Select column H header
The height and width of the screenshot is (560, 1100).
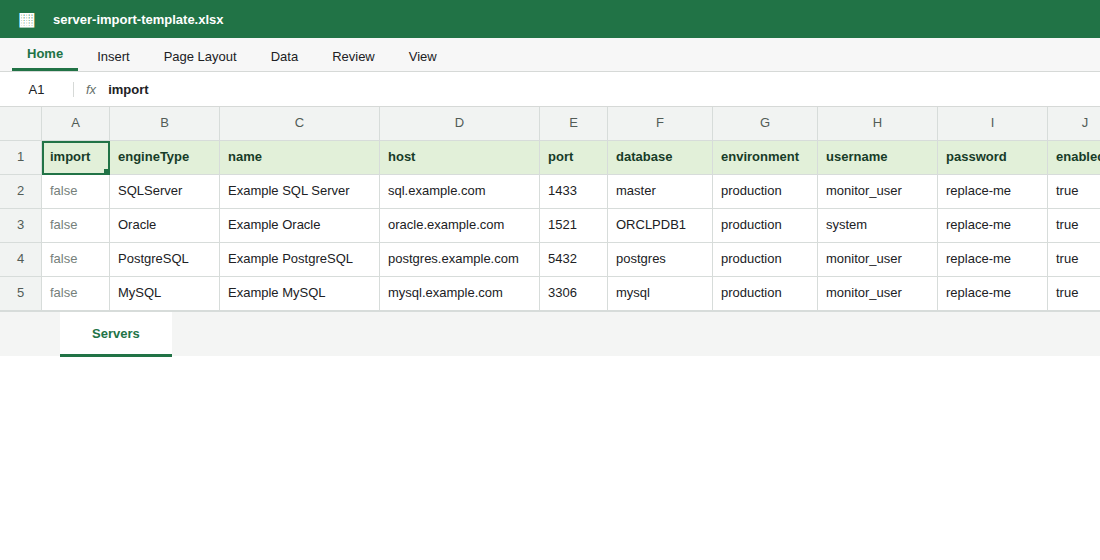pyautogui.click(x=877, y=124)
